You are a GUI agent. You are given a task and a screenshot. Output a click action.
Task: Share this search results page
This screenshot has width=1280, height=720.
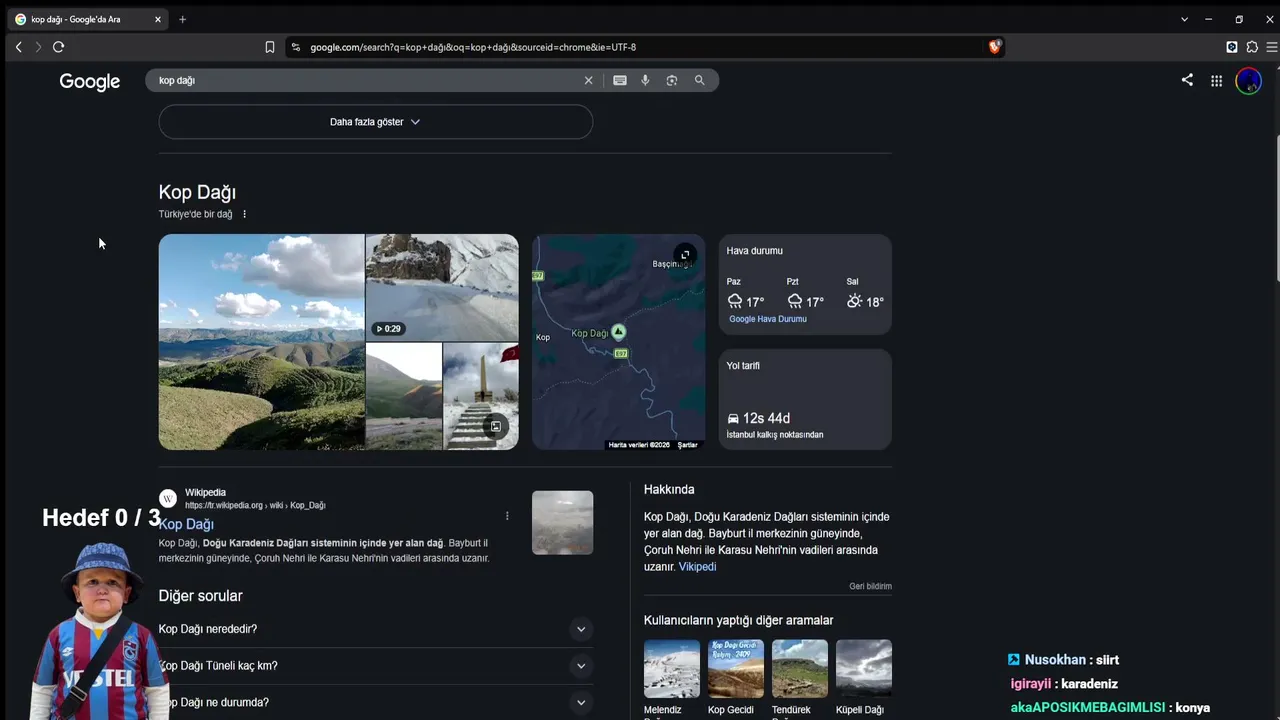(x=1187, y=80)
